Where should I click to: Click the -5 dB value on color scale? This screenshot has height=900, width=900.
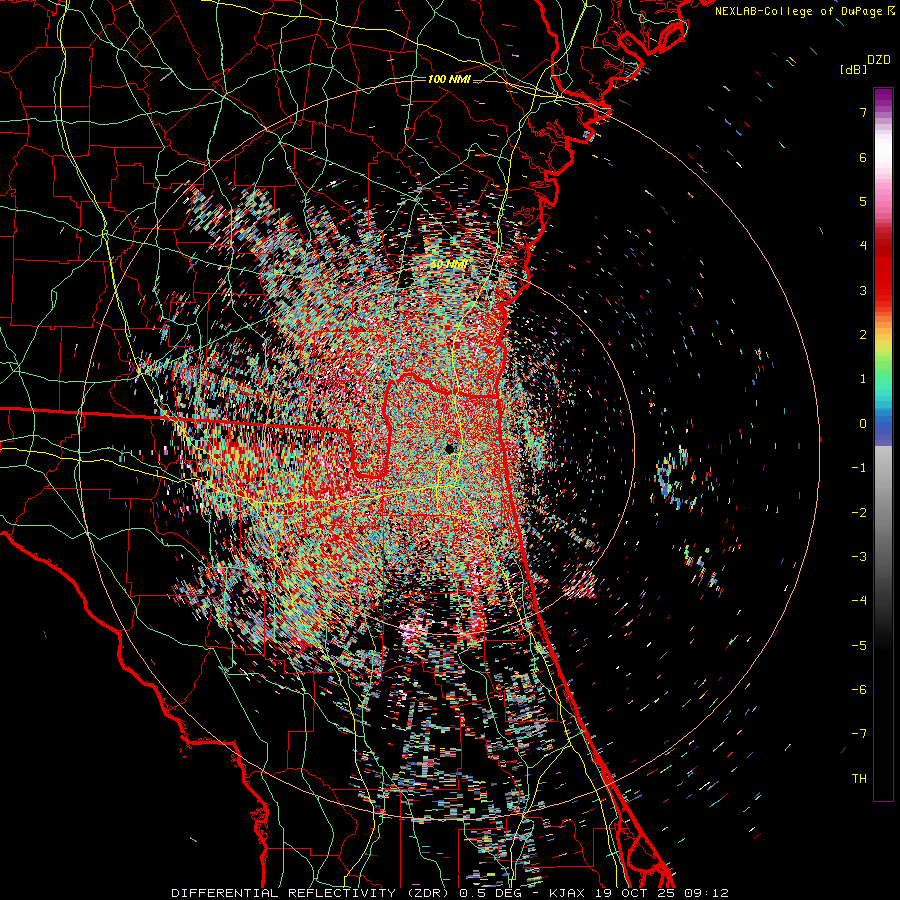(x=859, y=646)
